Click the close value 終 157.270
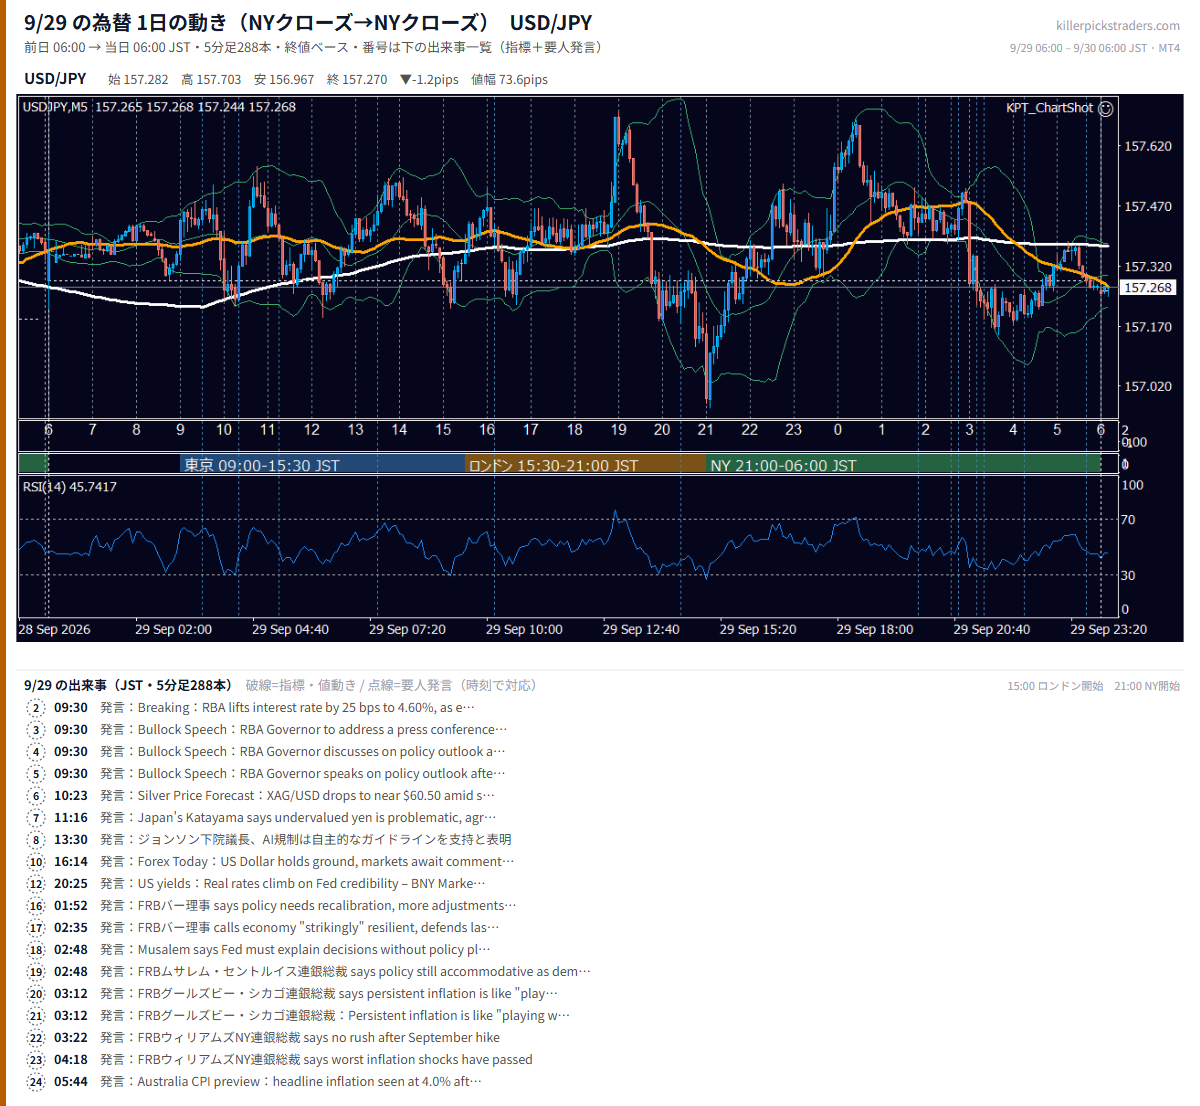The height and width of the screenshot is (1106, 1200). tap(357, 80)
